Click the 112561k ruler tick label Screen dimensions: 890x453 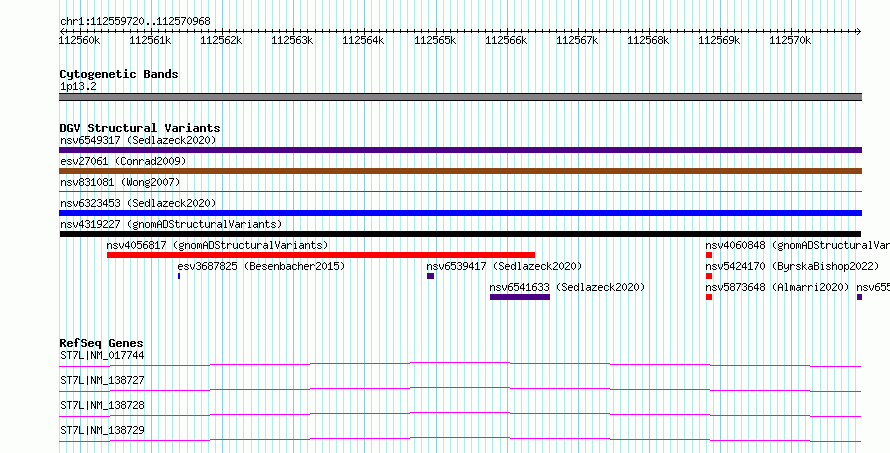click(151, 40)
